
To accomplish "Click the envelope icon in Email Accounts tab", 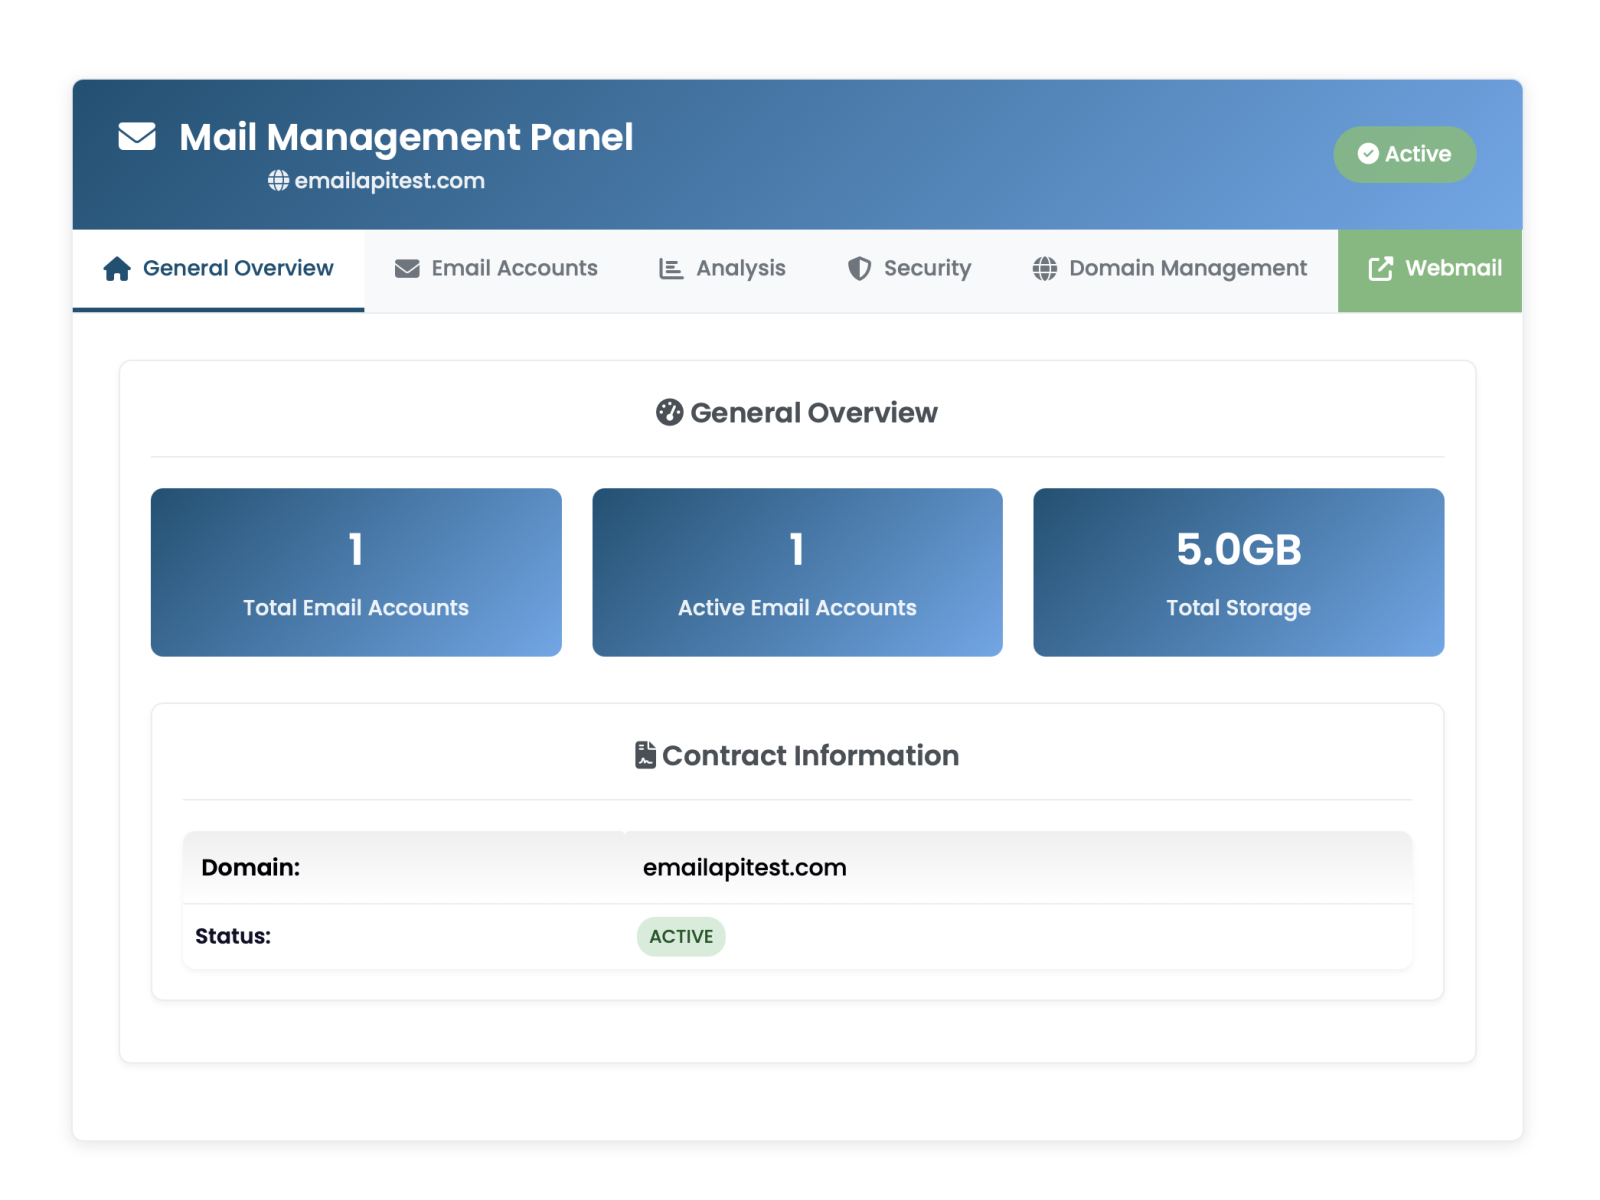I will [x=407, y=269].
